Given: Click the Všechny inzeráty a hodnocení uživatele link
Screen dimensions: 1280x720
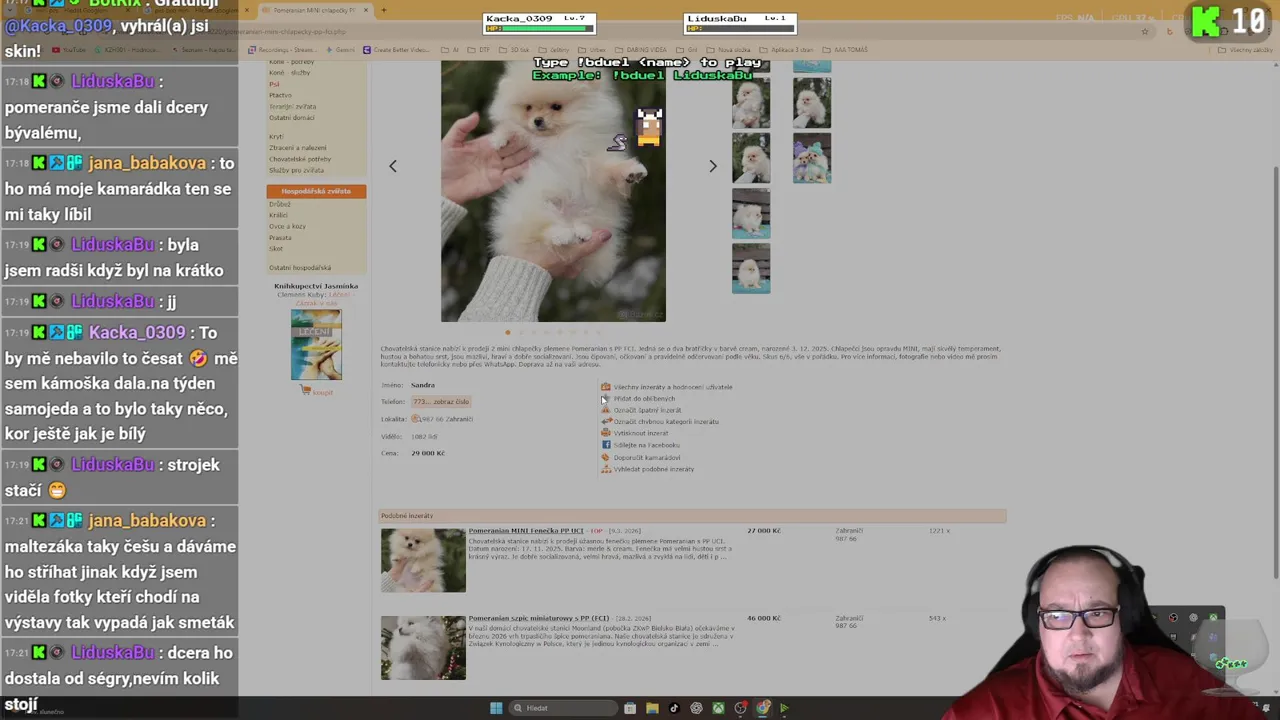Looking at the screenshot, I should coord(673,387).
